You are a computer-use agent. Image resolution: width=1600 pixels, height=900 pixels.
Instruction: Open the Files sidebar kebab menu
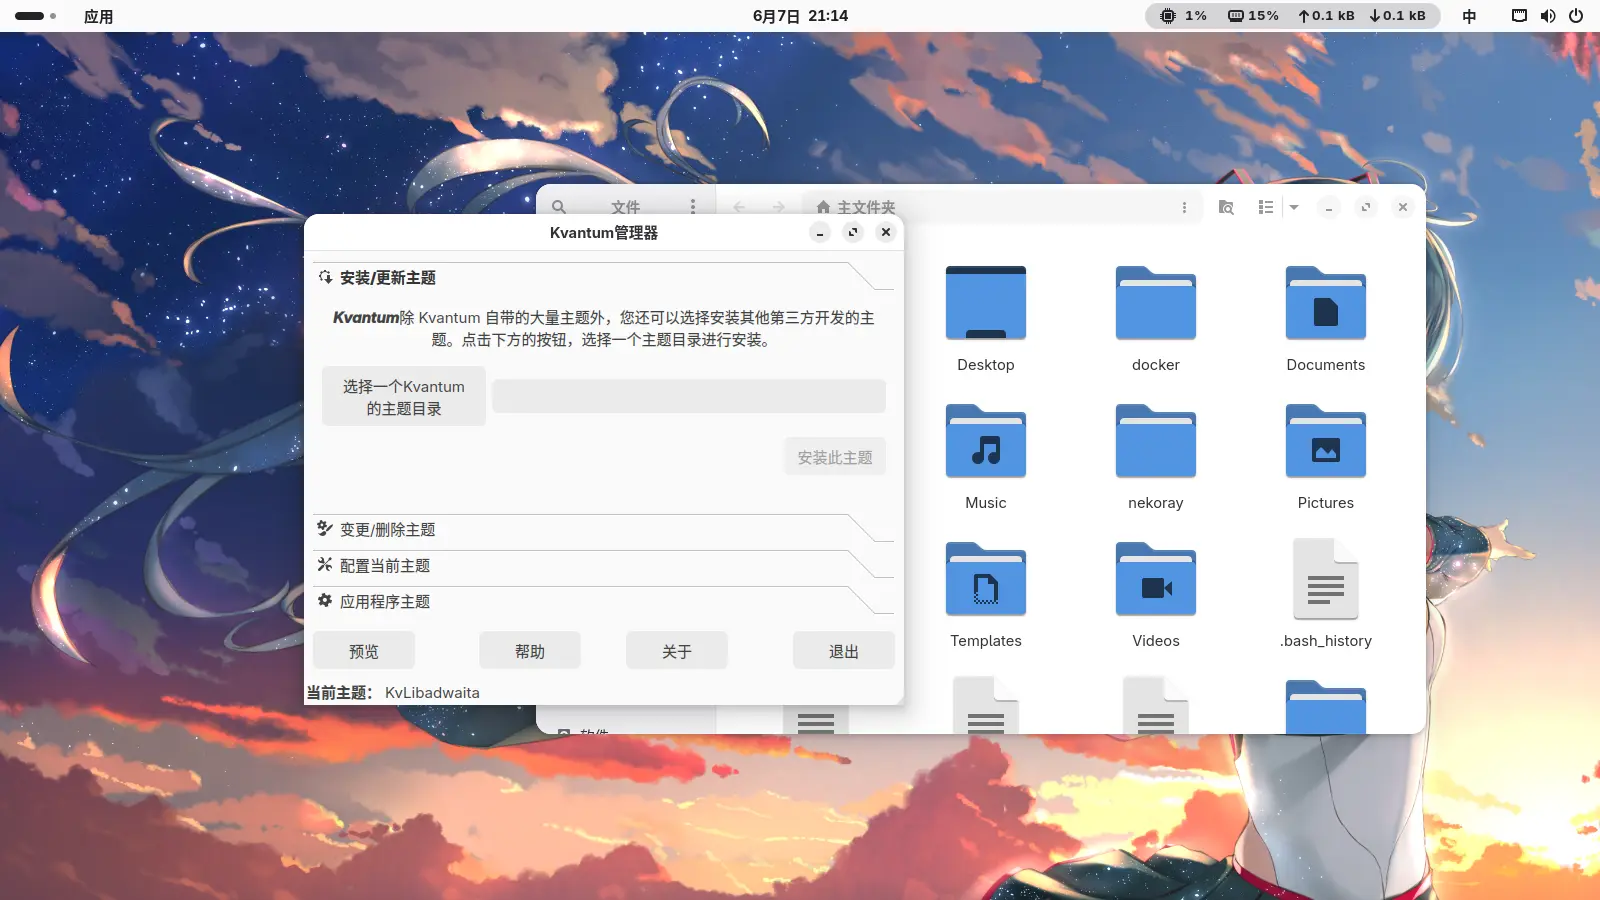692,207
